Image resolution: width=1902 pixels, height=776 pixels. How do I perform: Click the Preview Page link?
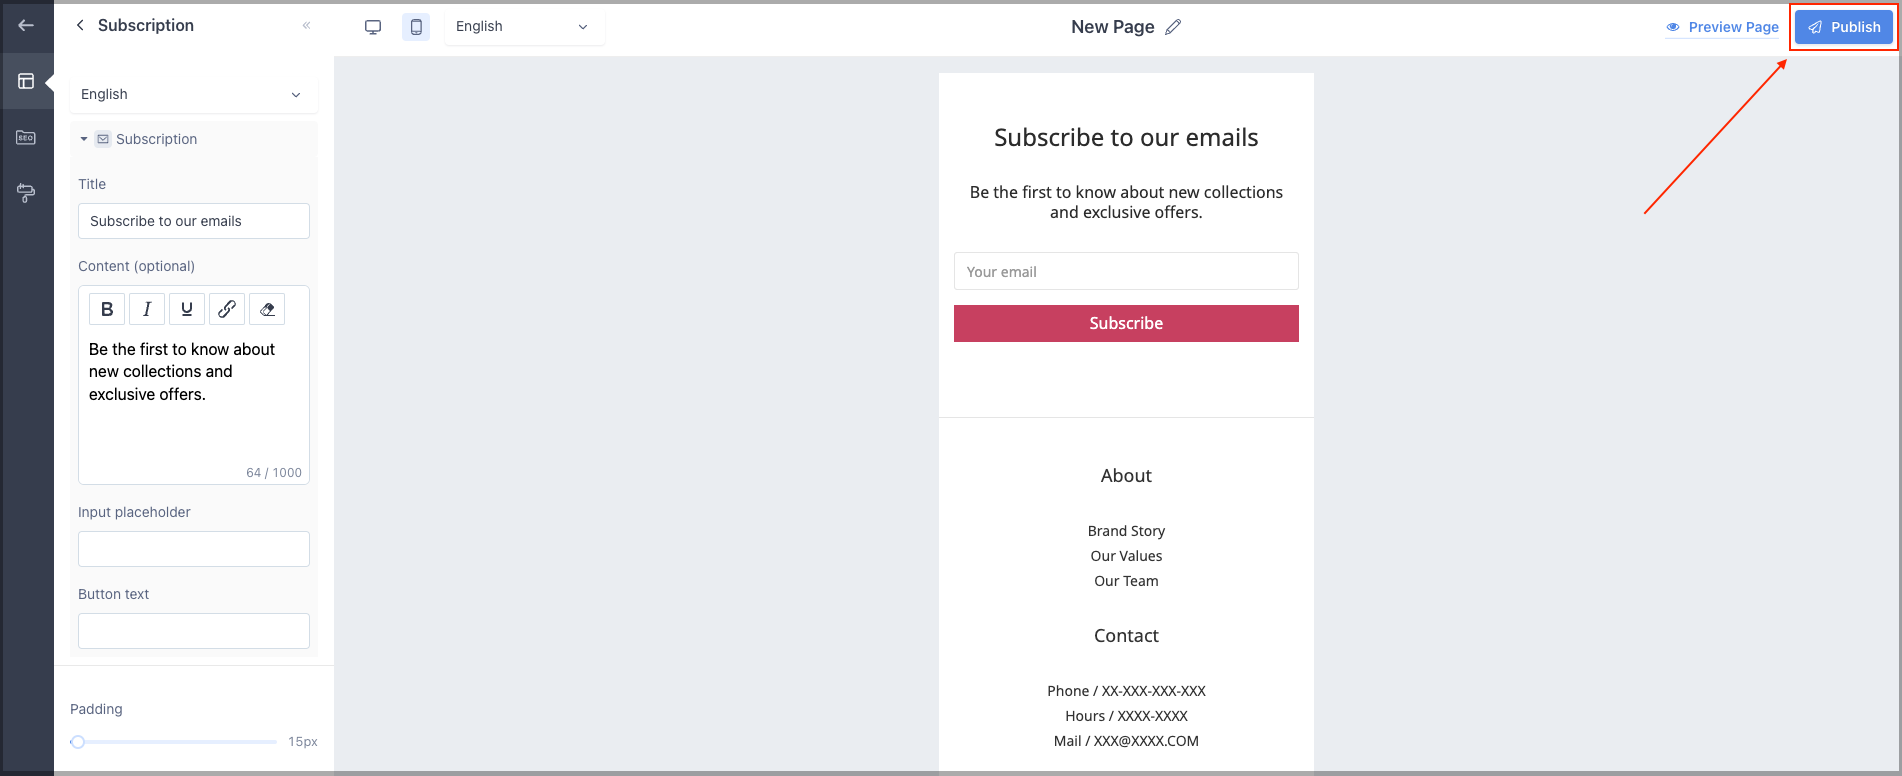click(x=1722, y=27)
